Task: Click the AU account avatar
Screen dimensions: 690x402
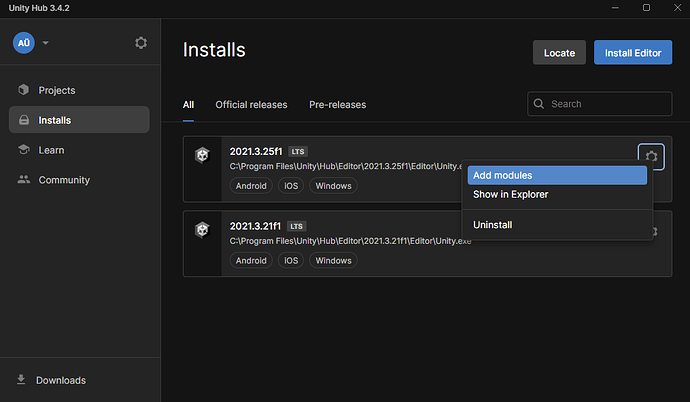Action: pyautogui.click(x=23, y=43)
